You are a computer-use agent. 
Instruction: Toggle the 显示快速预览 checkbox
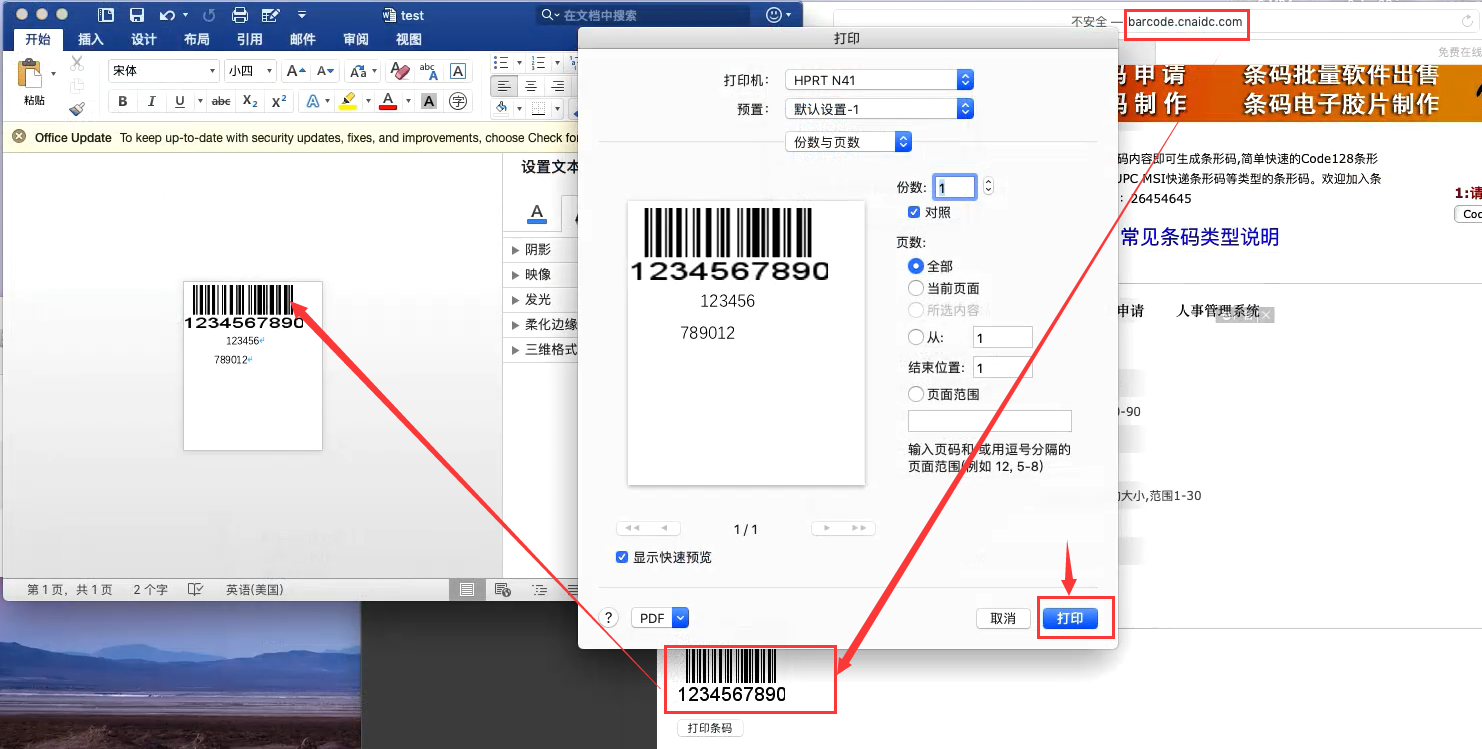622,557
